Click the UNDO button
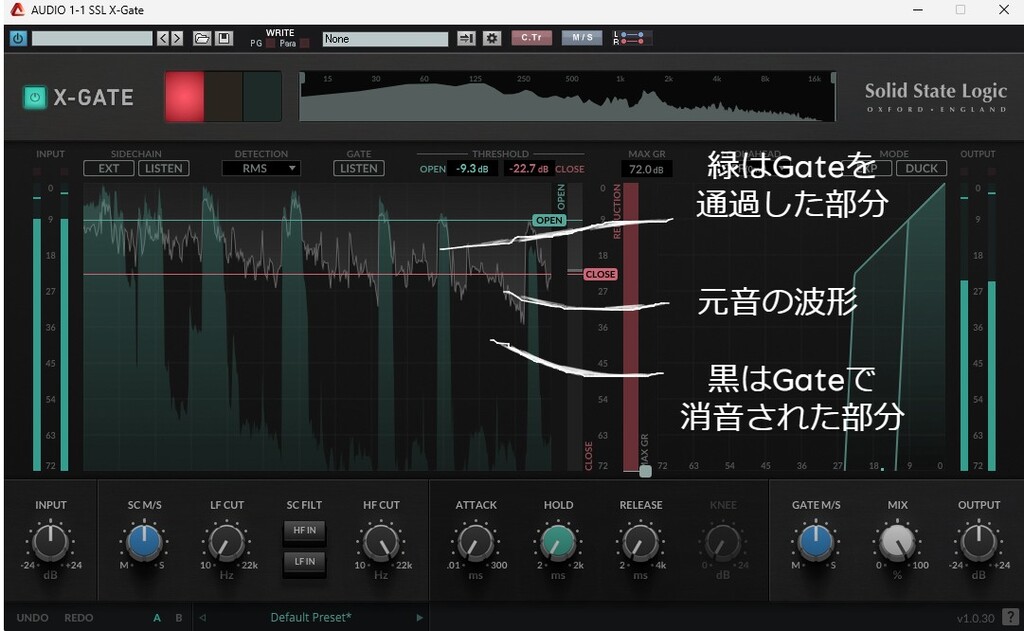The image size is (1024, 631). pos(32,617)
